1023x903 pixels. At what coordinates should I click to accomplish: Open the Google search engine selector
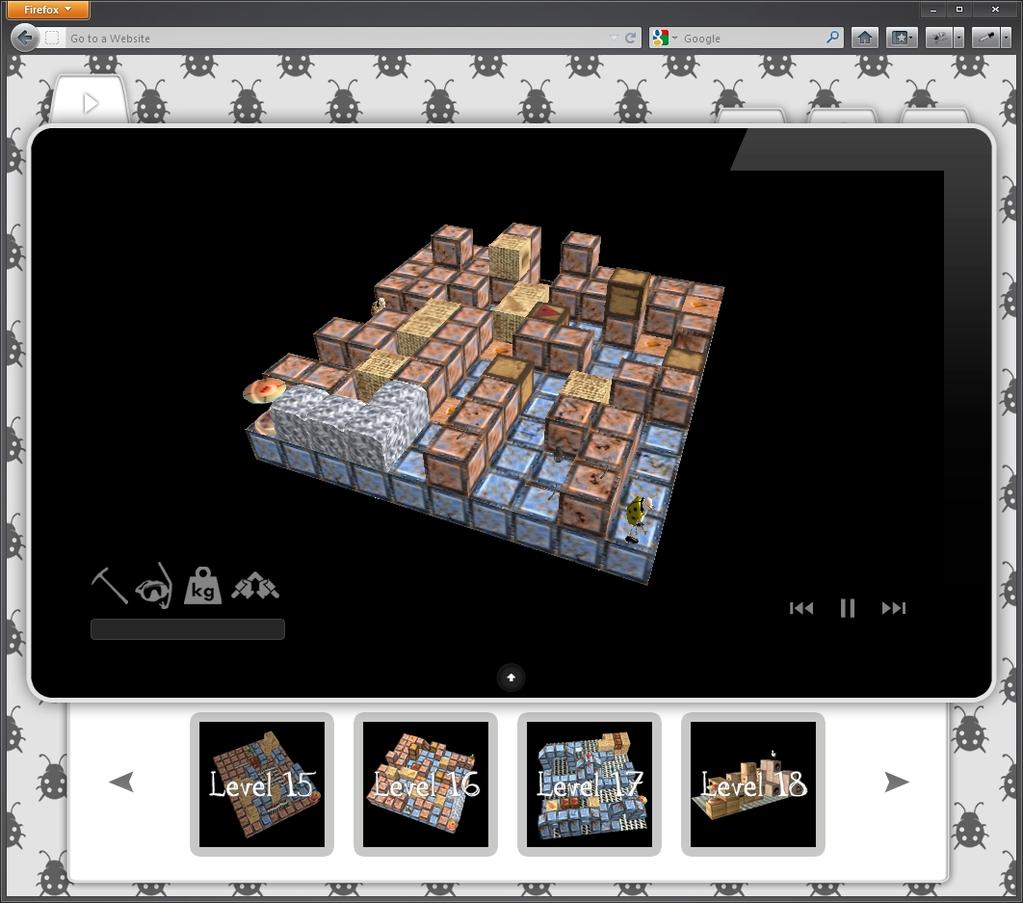pos(665,38)
